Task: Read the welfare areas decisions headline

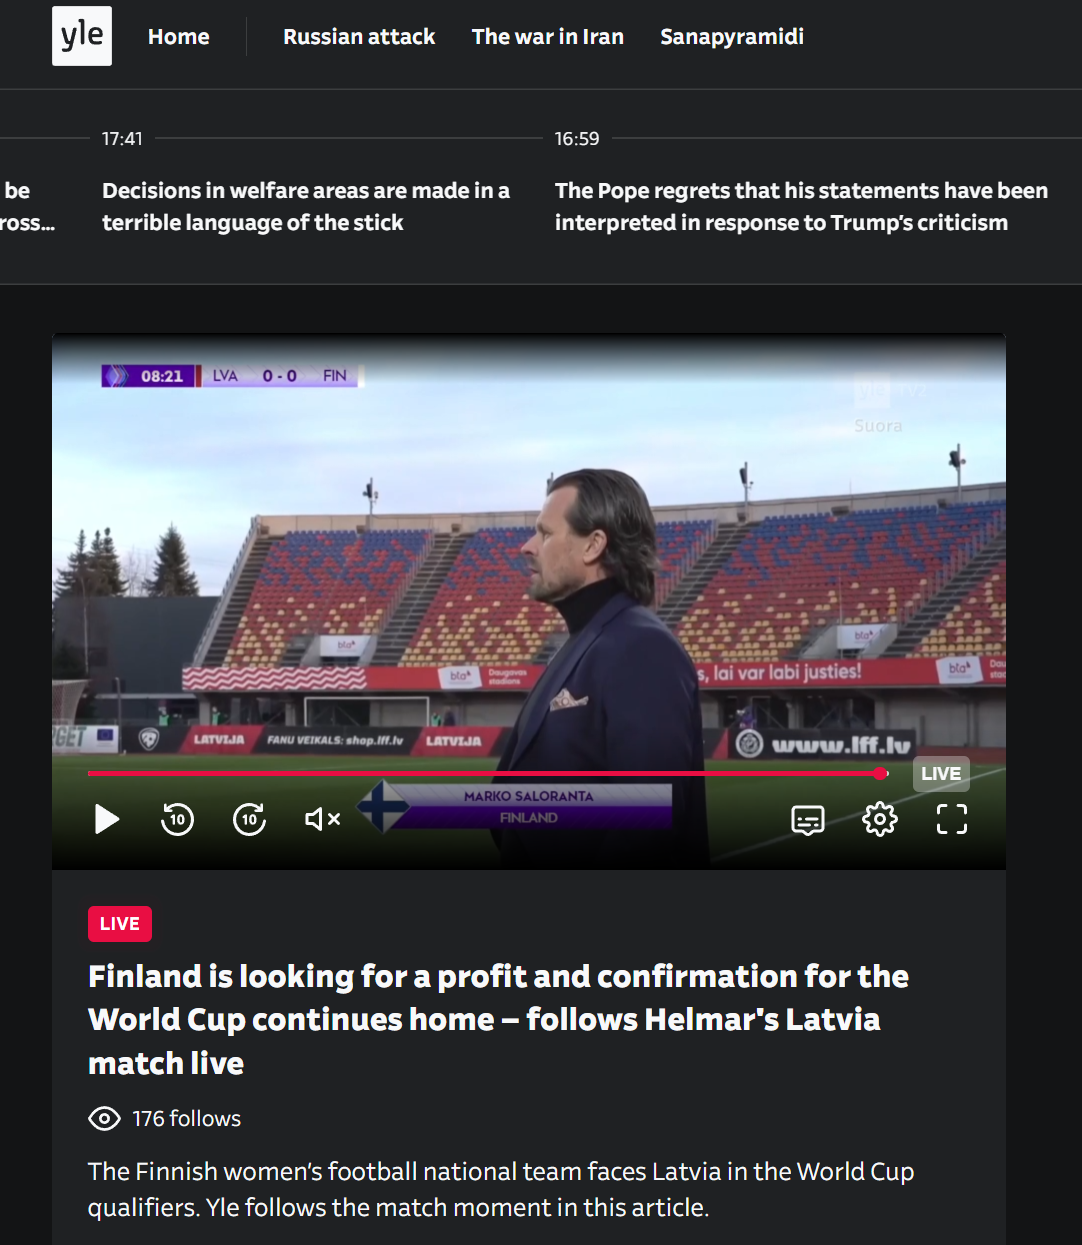Action: (306, 206)
